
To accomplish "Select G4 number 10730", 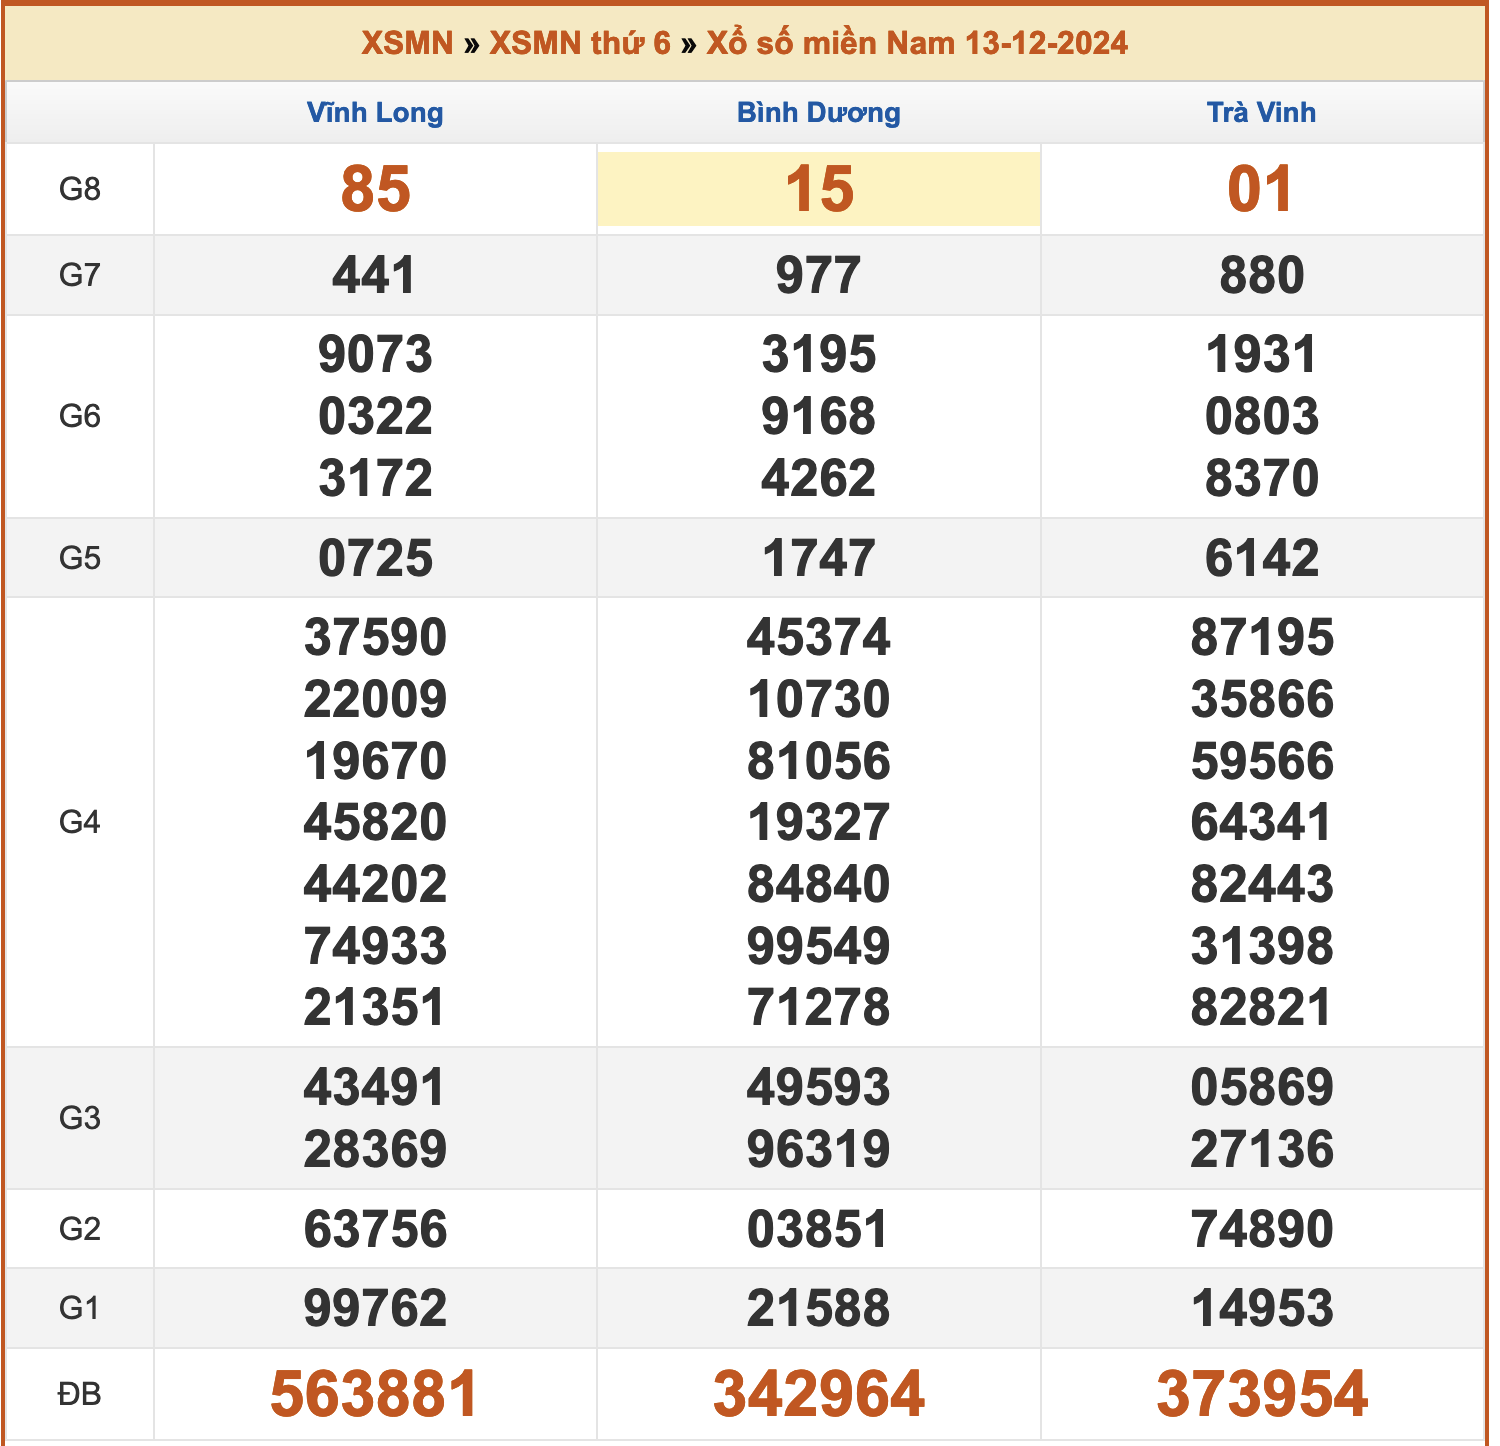I will (x=819, y=699).
